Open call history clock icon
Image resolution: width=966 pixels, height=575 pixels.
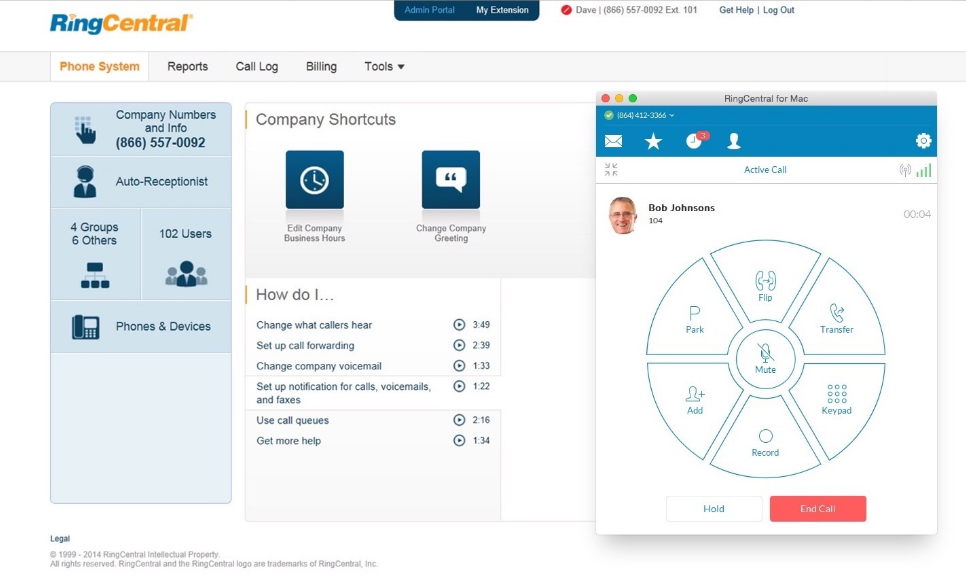click(694, 141)
